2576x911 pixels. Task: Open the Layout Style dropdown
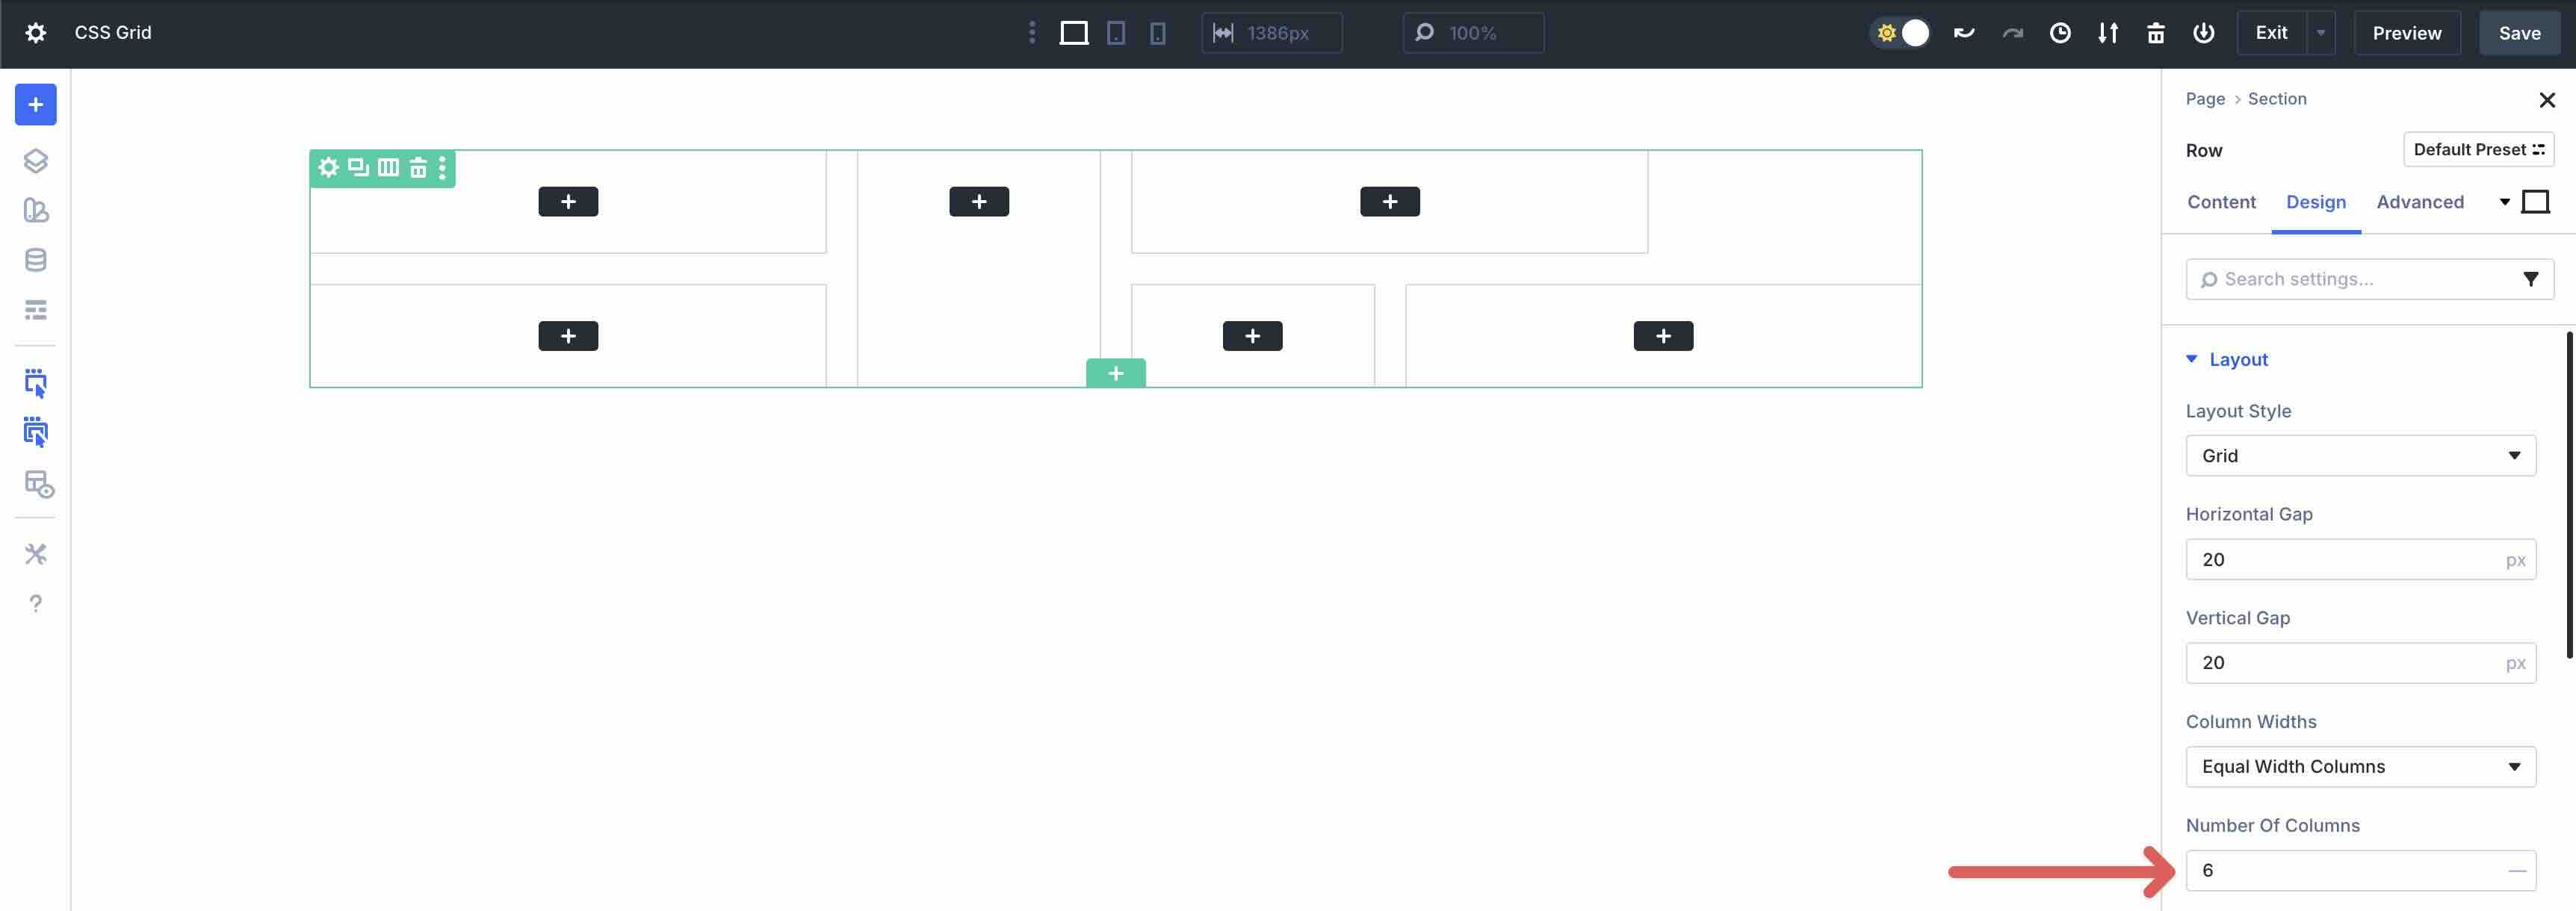click(2360, 455)
